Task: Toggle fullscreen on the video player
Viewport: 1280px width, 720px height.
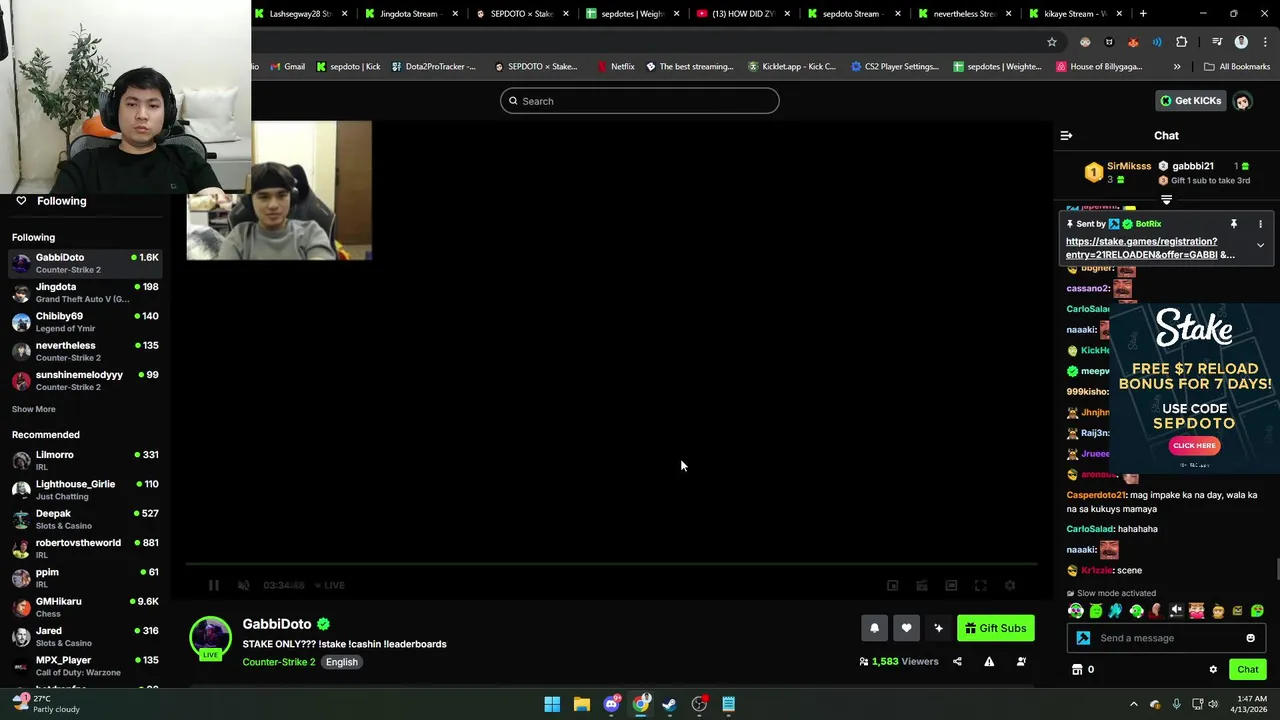Action: (980, 585)
